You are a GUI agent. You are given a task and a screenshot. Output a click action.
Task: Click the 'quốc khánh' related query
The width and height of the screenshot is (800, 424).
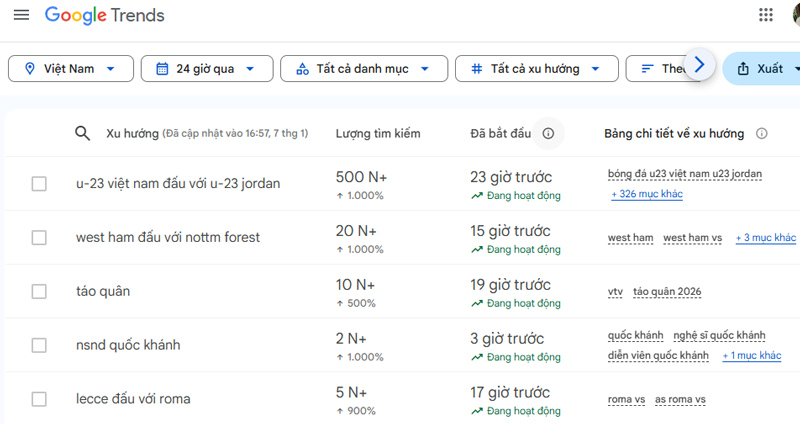point(635,335)
